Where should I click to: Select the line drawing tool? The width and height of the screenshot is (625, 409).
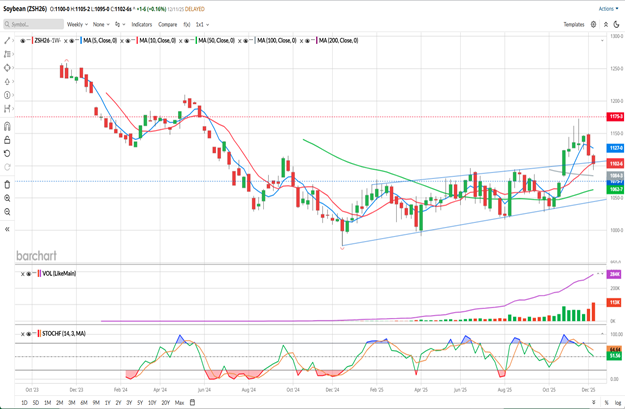click(x=7, y=40)
